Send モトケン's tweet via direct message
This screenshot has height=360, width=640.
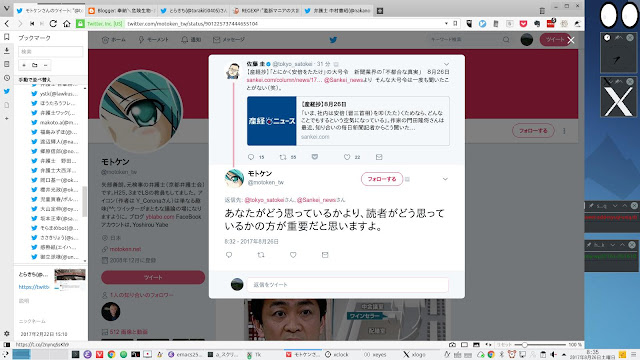tap(325, 255)
